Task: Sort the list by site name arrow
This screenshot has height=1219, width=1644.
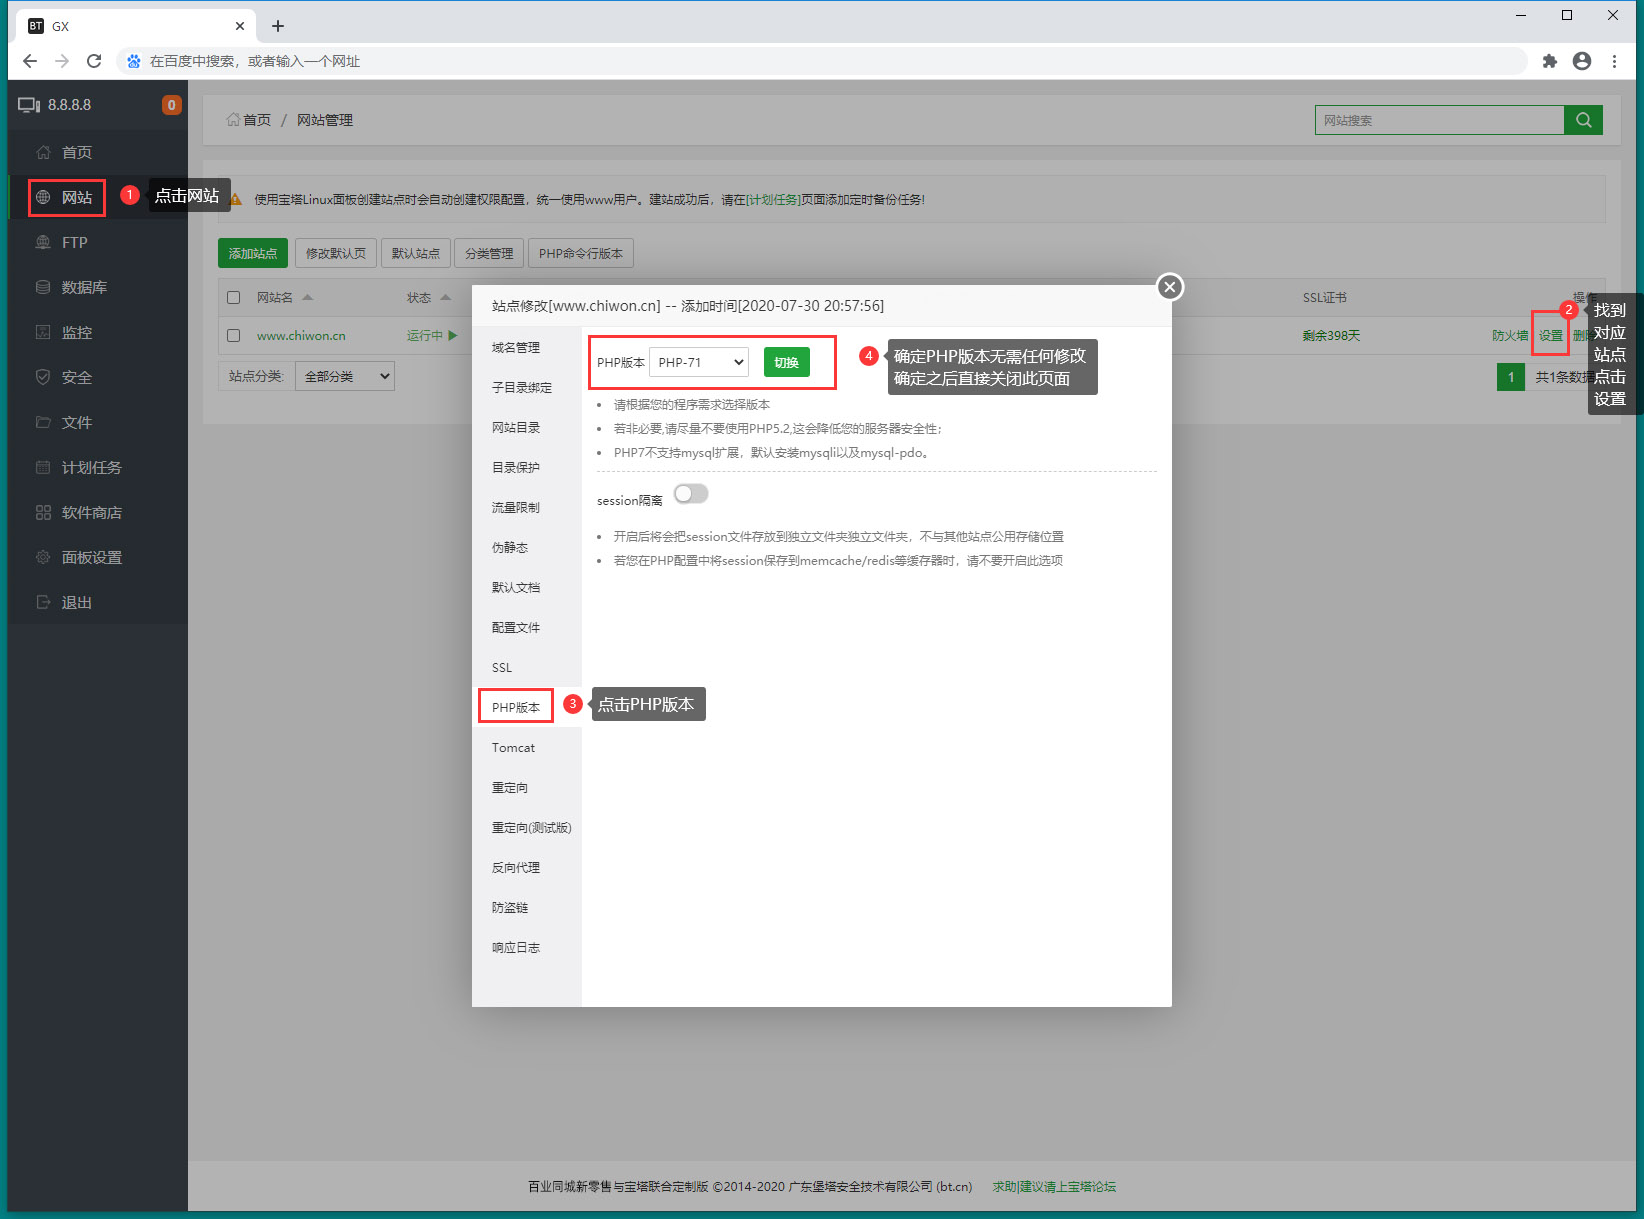Action: point(308,298)
